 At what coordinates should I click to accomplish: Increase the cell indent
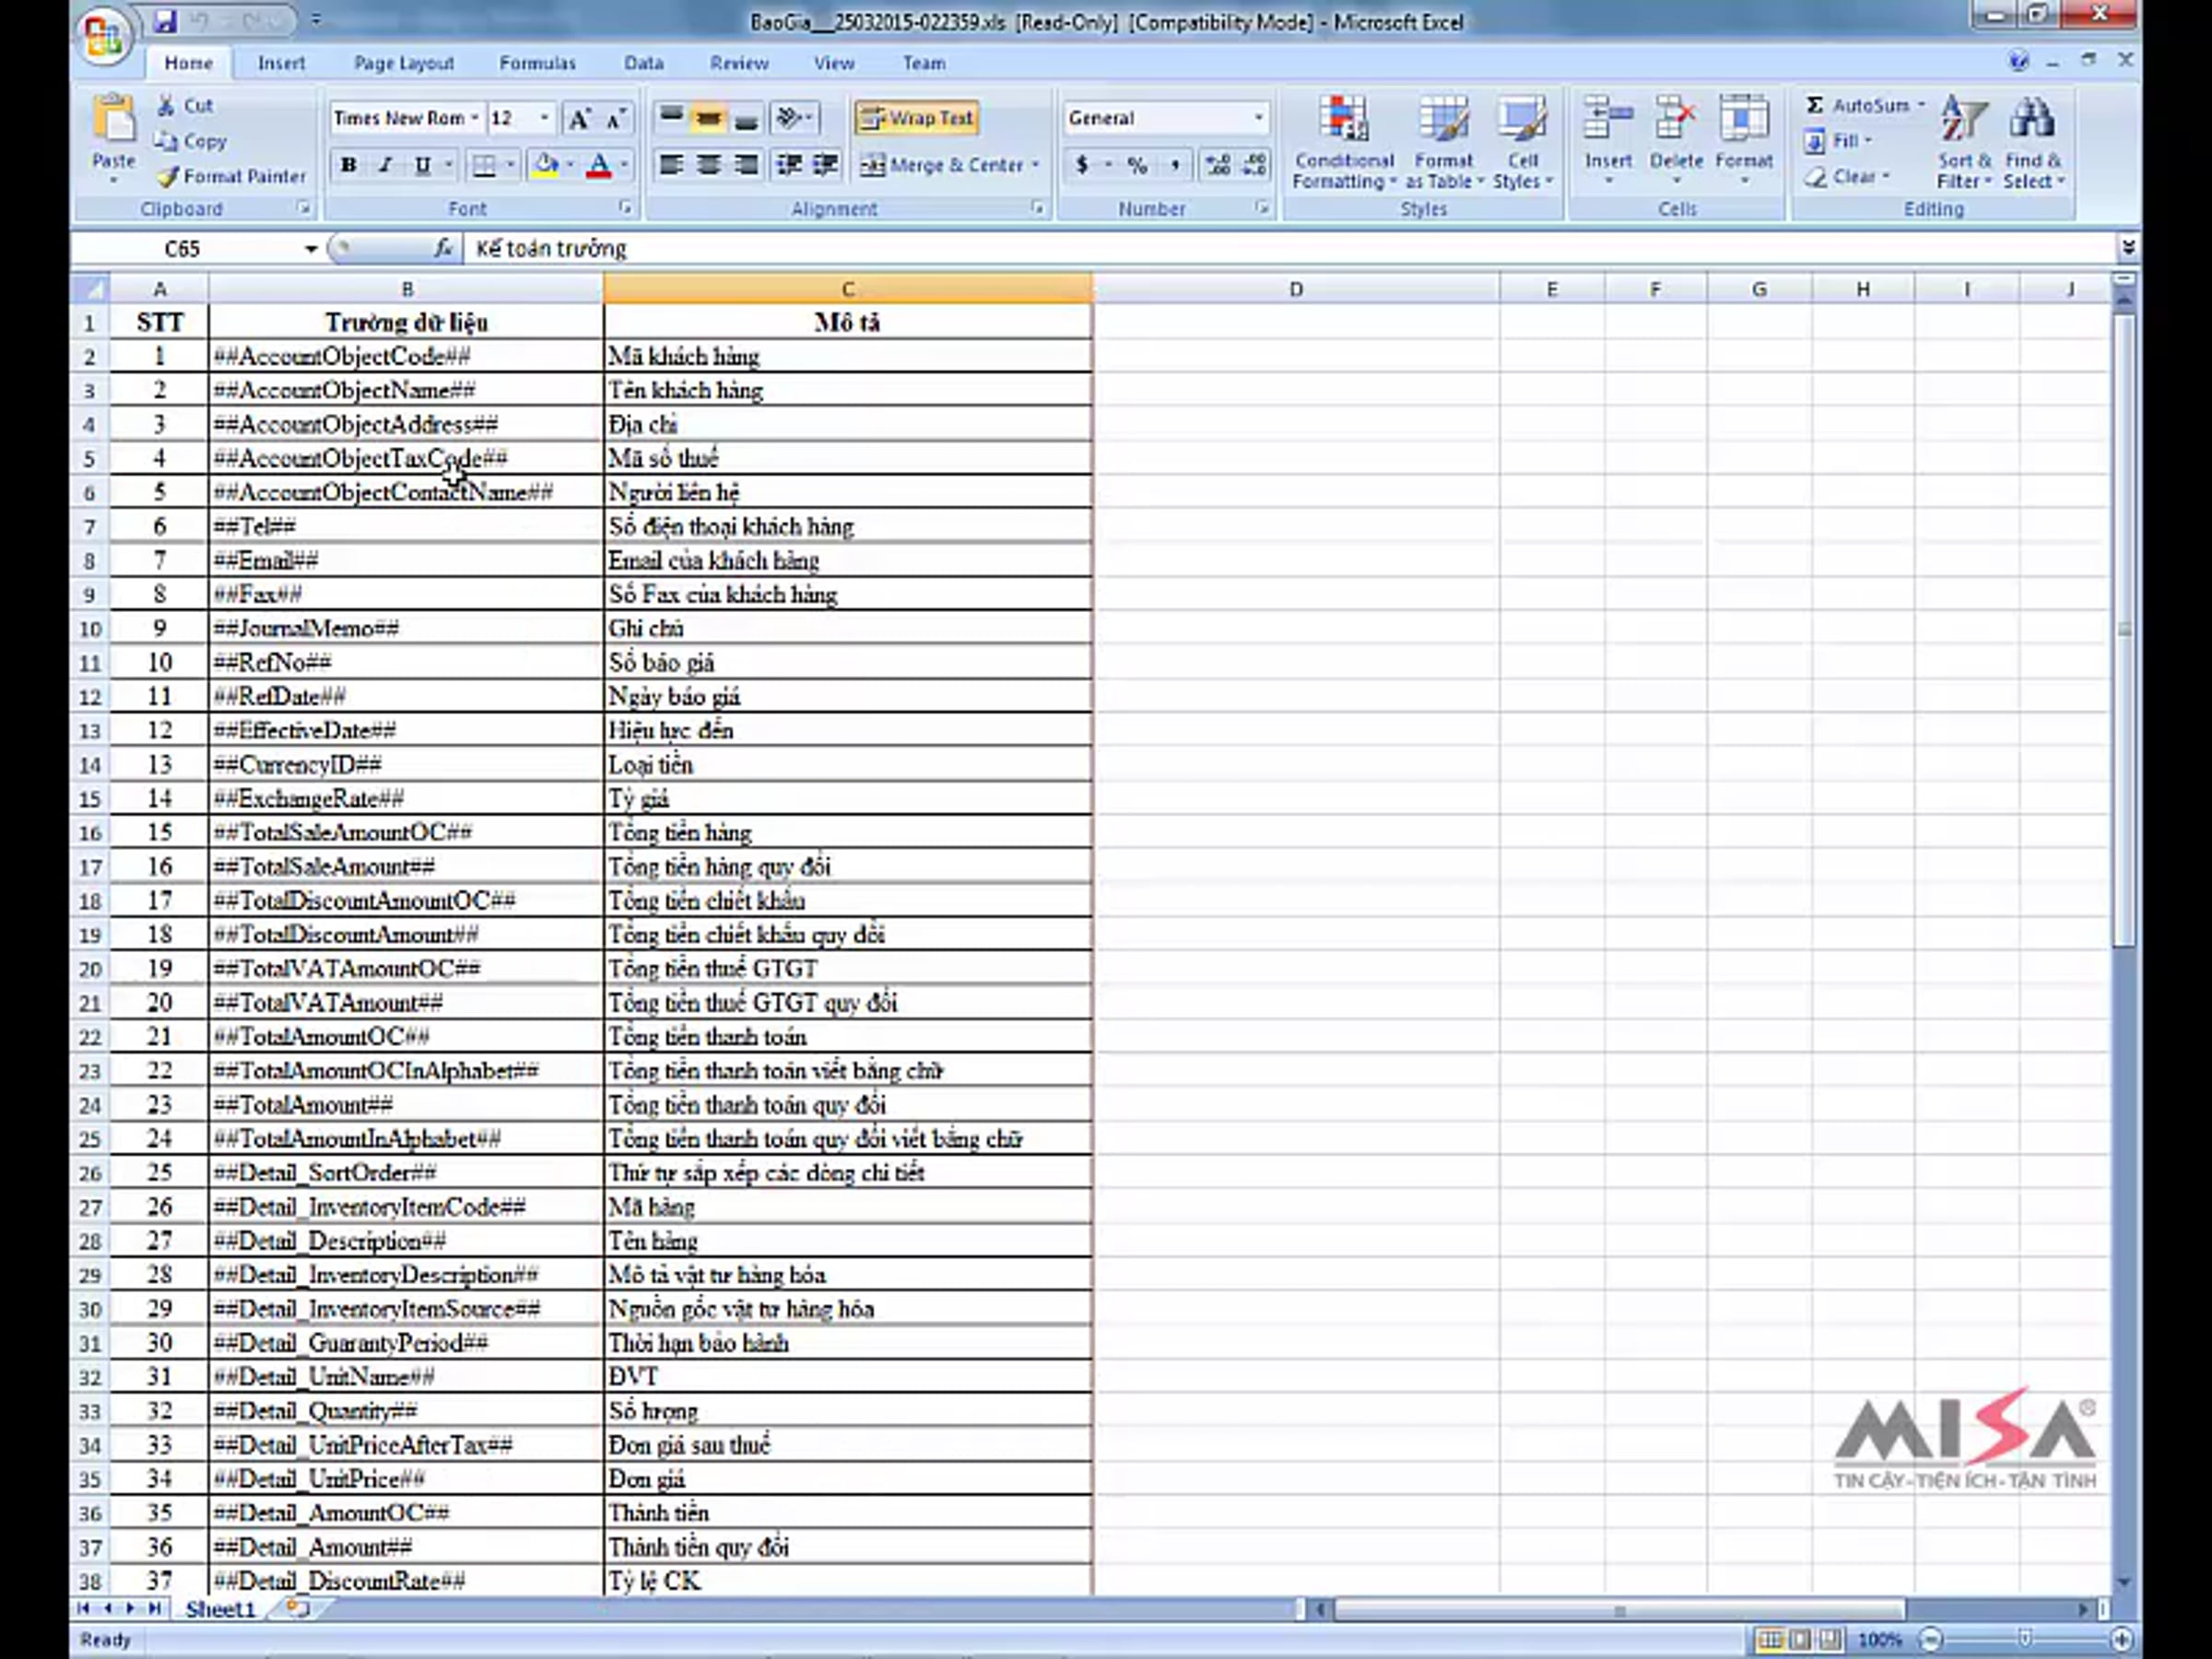(x=825, y=165)
